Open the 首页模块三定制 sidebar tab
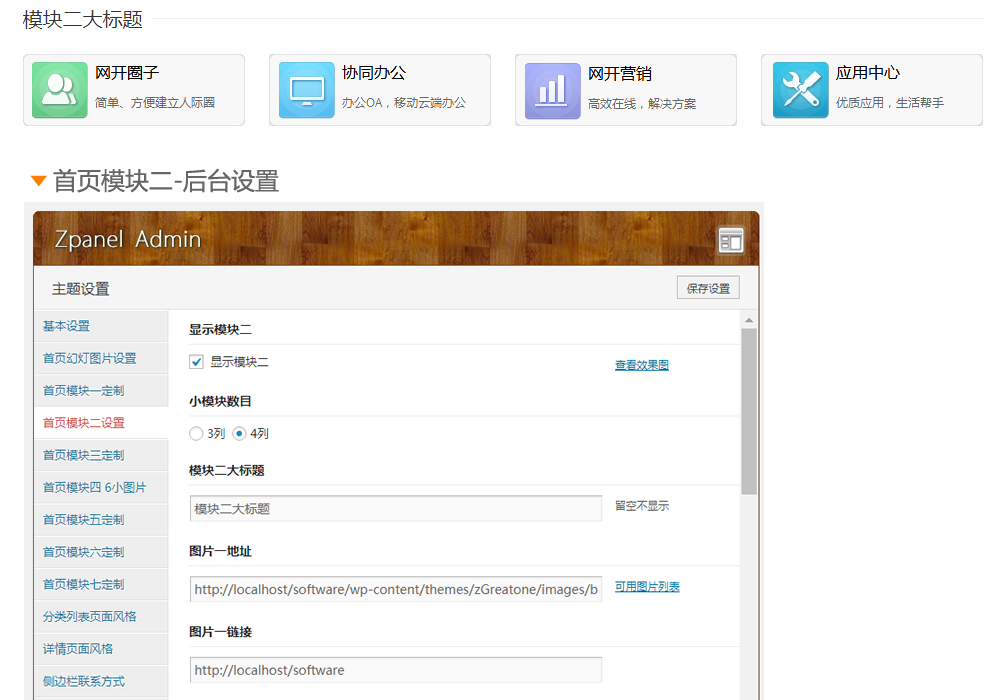Screen dimensions: 1000x700 point(102,455)
